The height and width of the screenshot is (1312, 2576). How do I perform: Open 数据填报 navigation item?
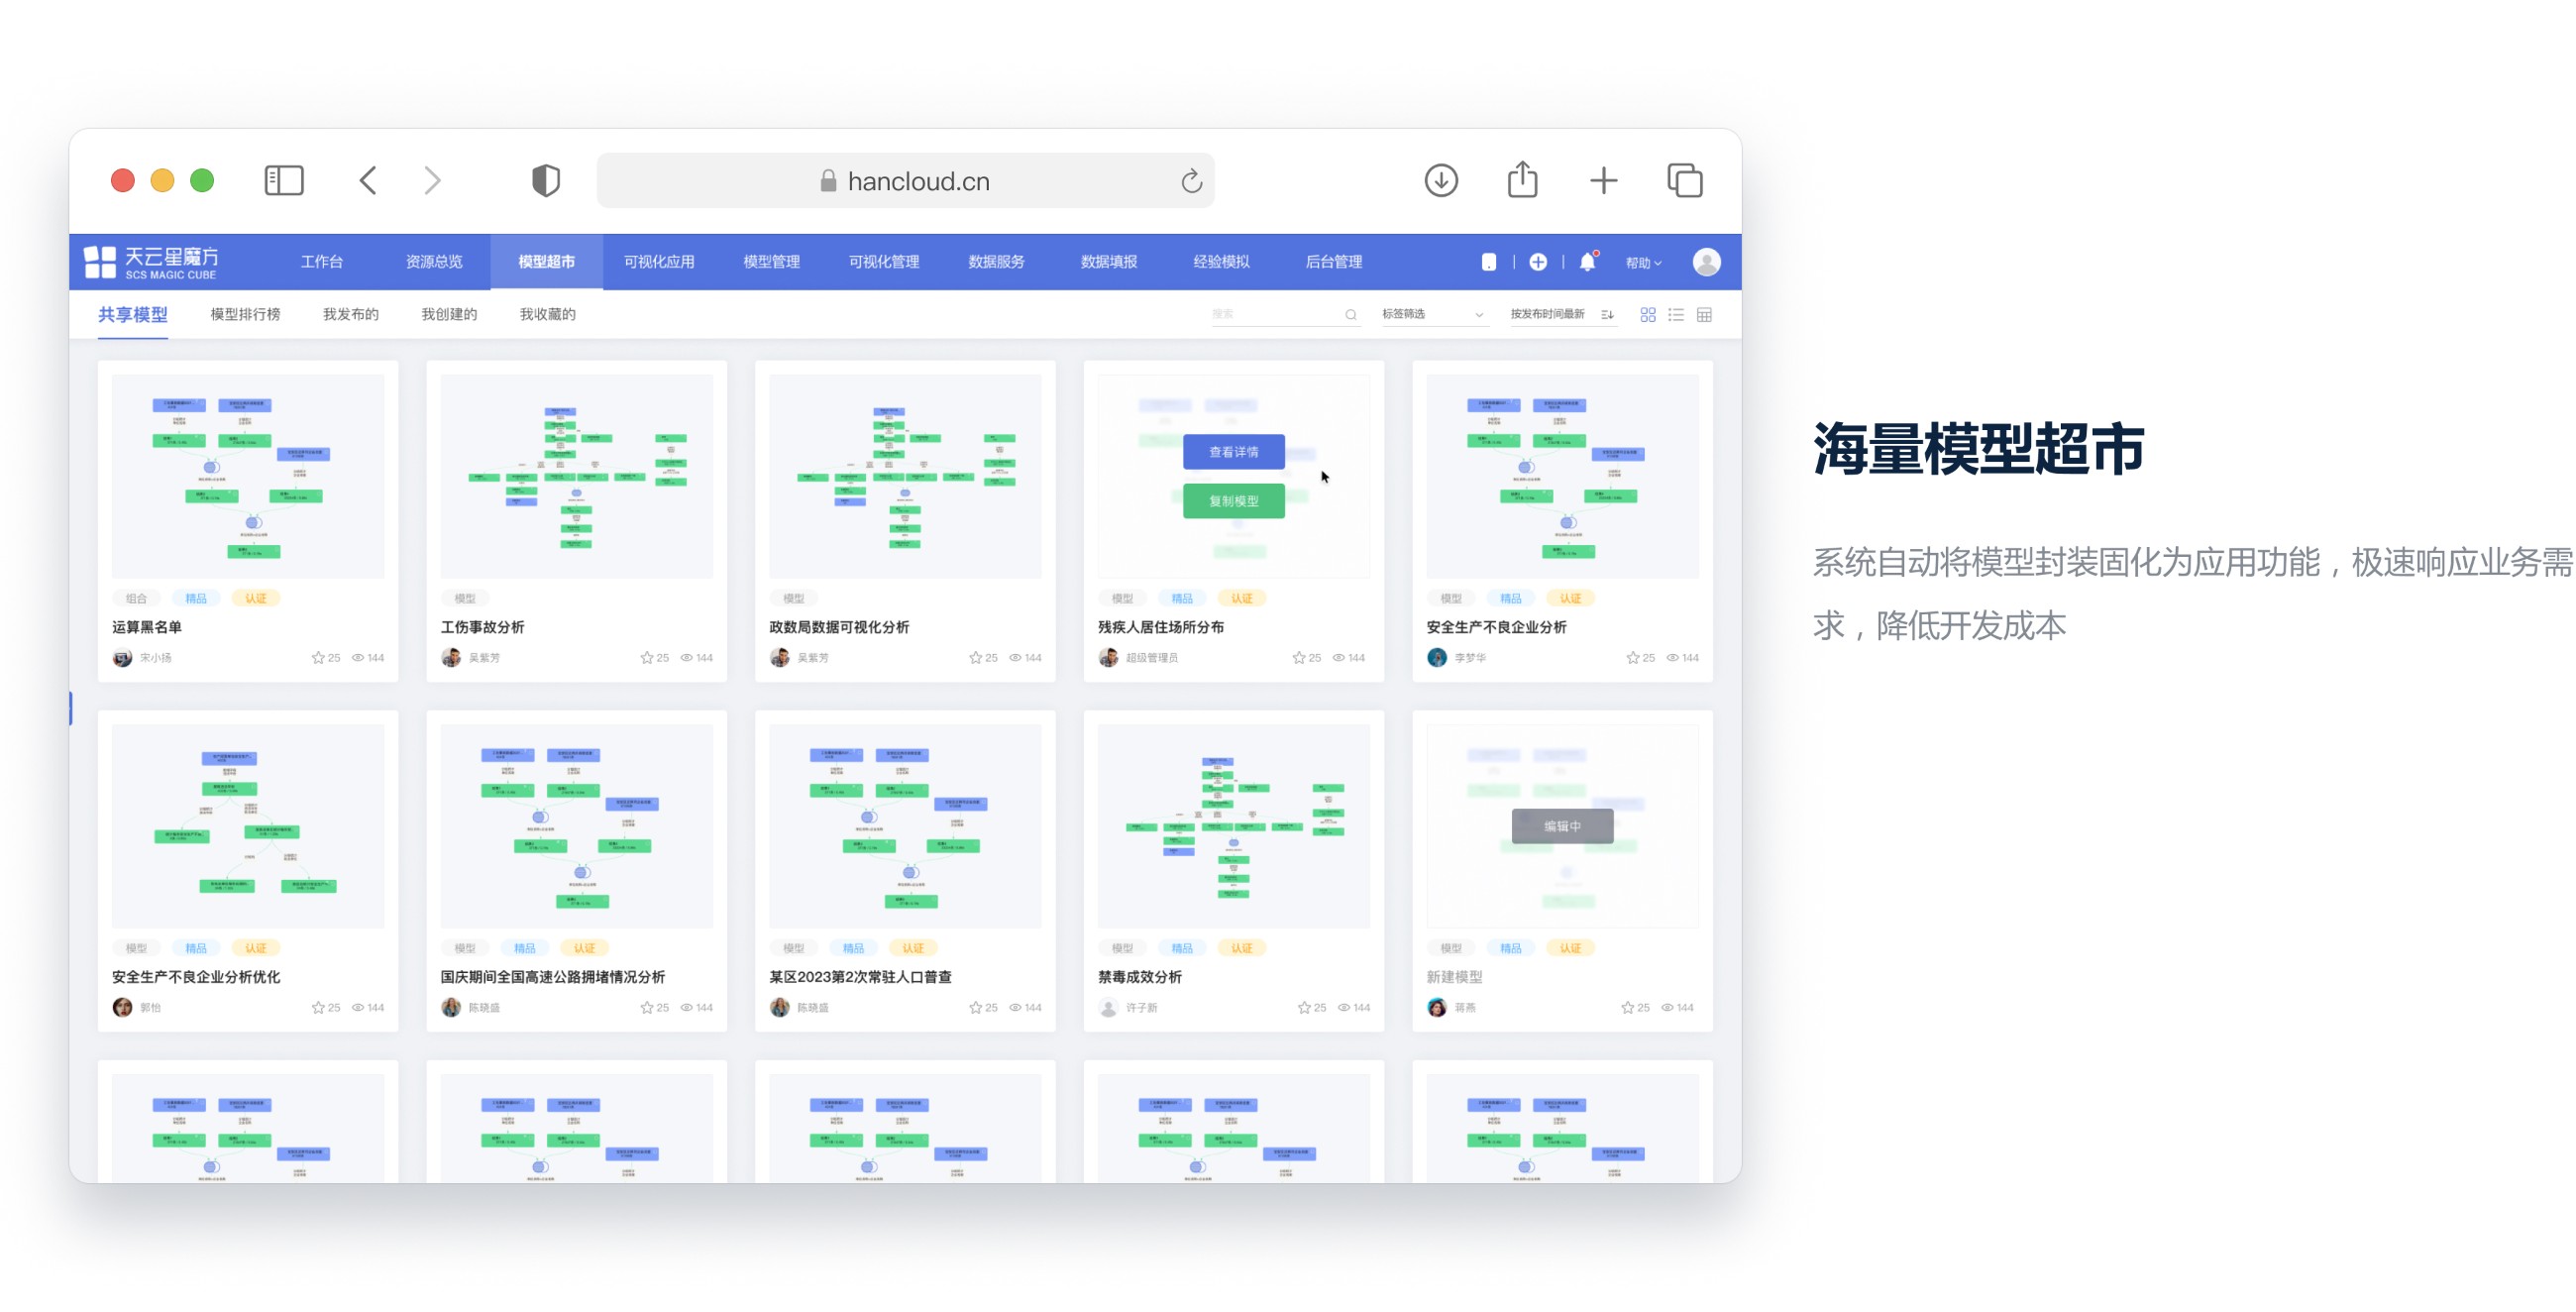point(1109,262)
